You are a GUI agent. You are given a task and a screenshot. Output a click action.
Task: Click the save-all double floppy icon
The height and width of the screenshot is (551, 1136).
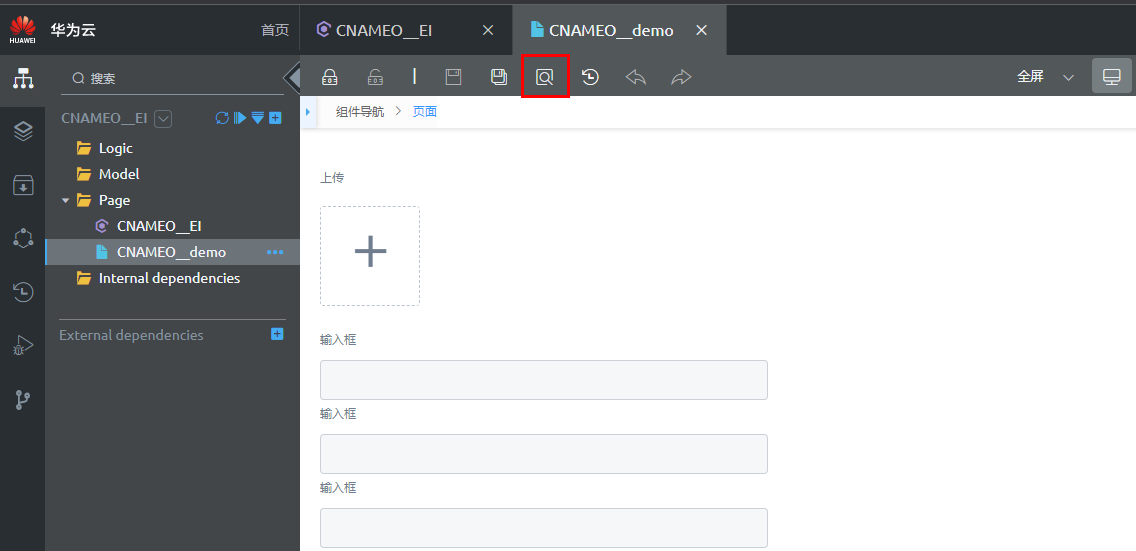click(x=499, y=77)
